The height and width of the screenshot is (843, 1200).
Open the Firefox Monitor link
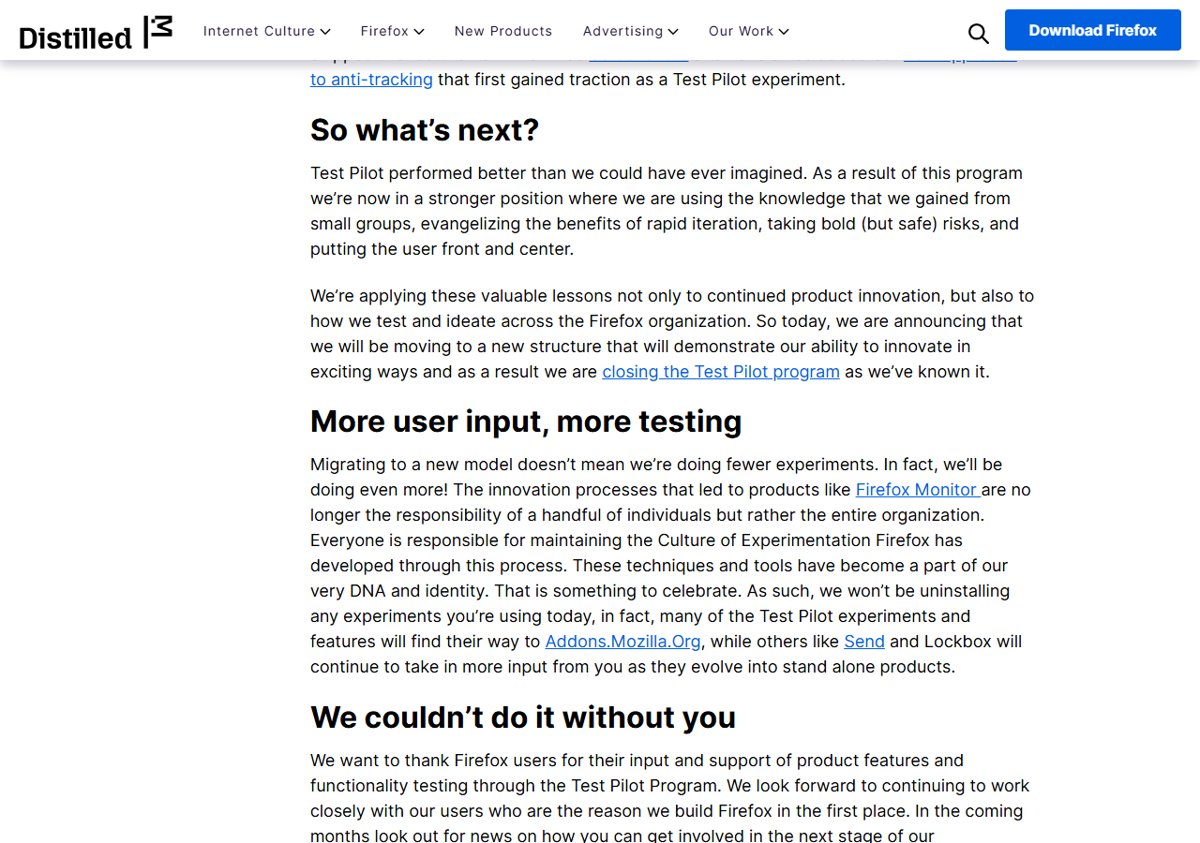coord(918,489)
